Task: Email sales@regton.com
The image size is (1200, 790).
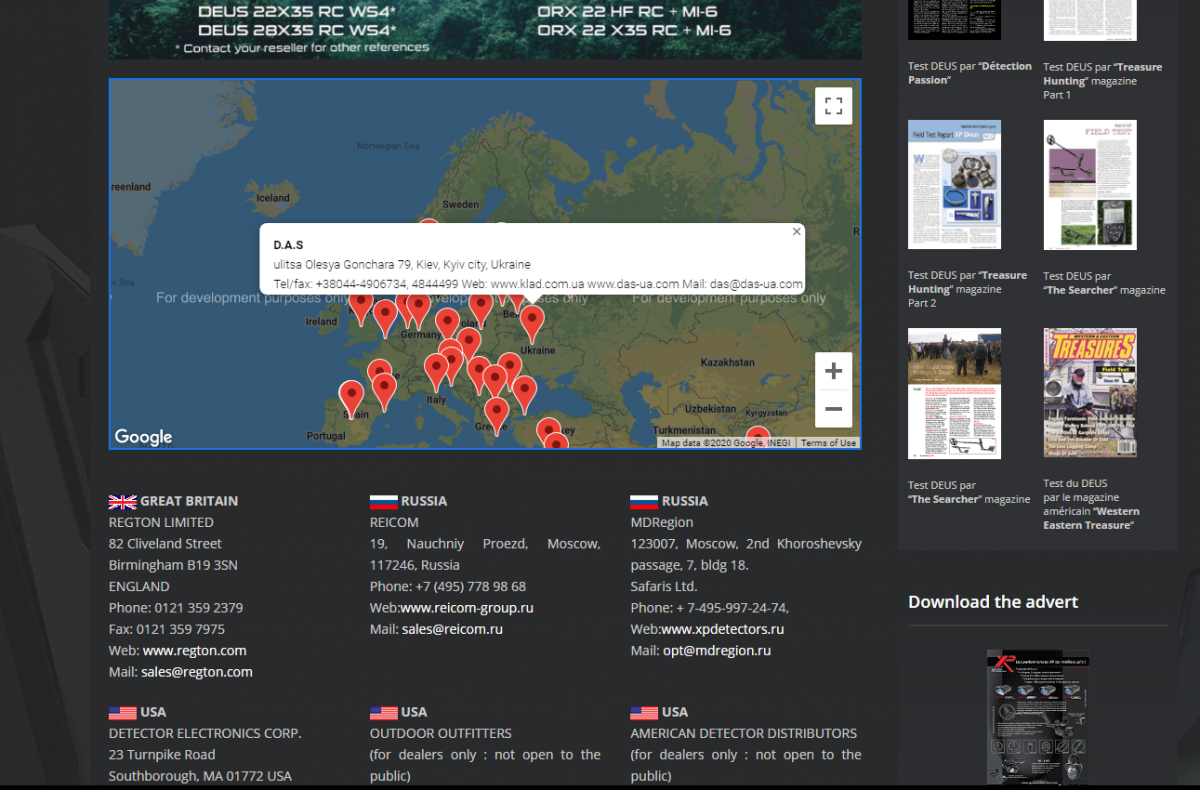Action: click(196, 672)
